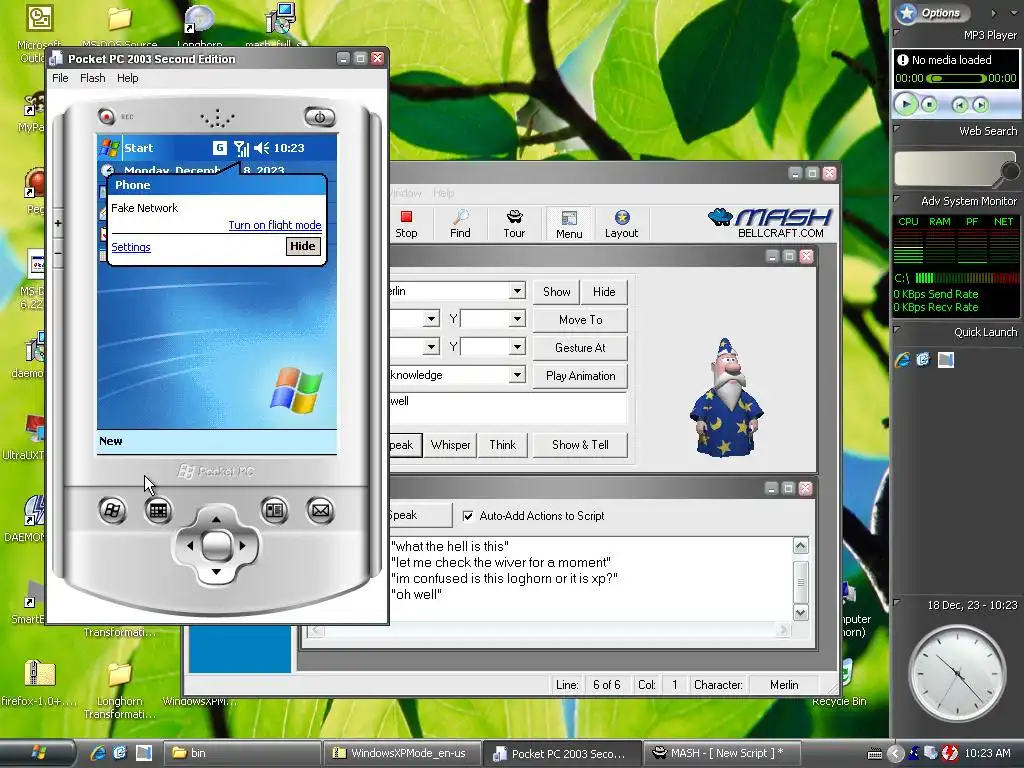Collapse the Web Search sidebar panel
This screenshot has width=1024, height=768.
coord(897,129)
